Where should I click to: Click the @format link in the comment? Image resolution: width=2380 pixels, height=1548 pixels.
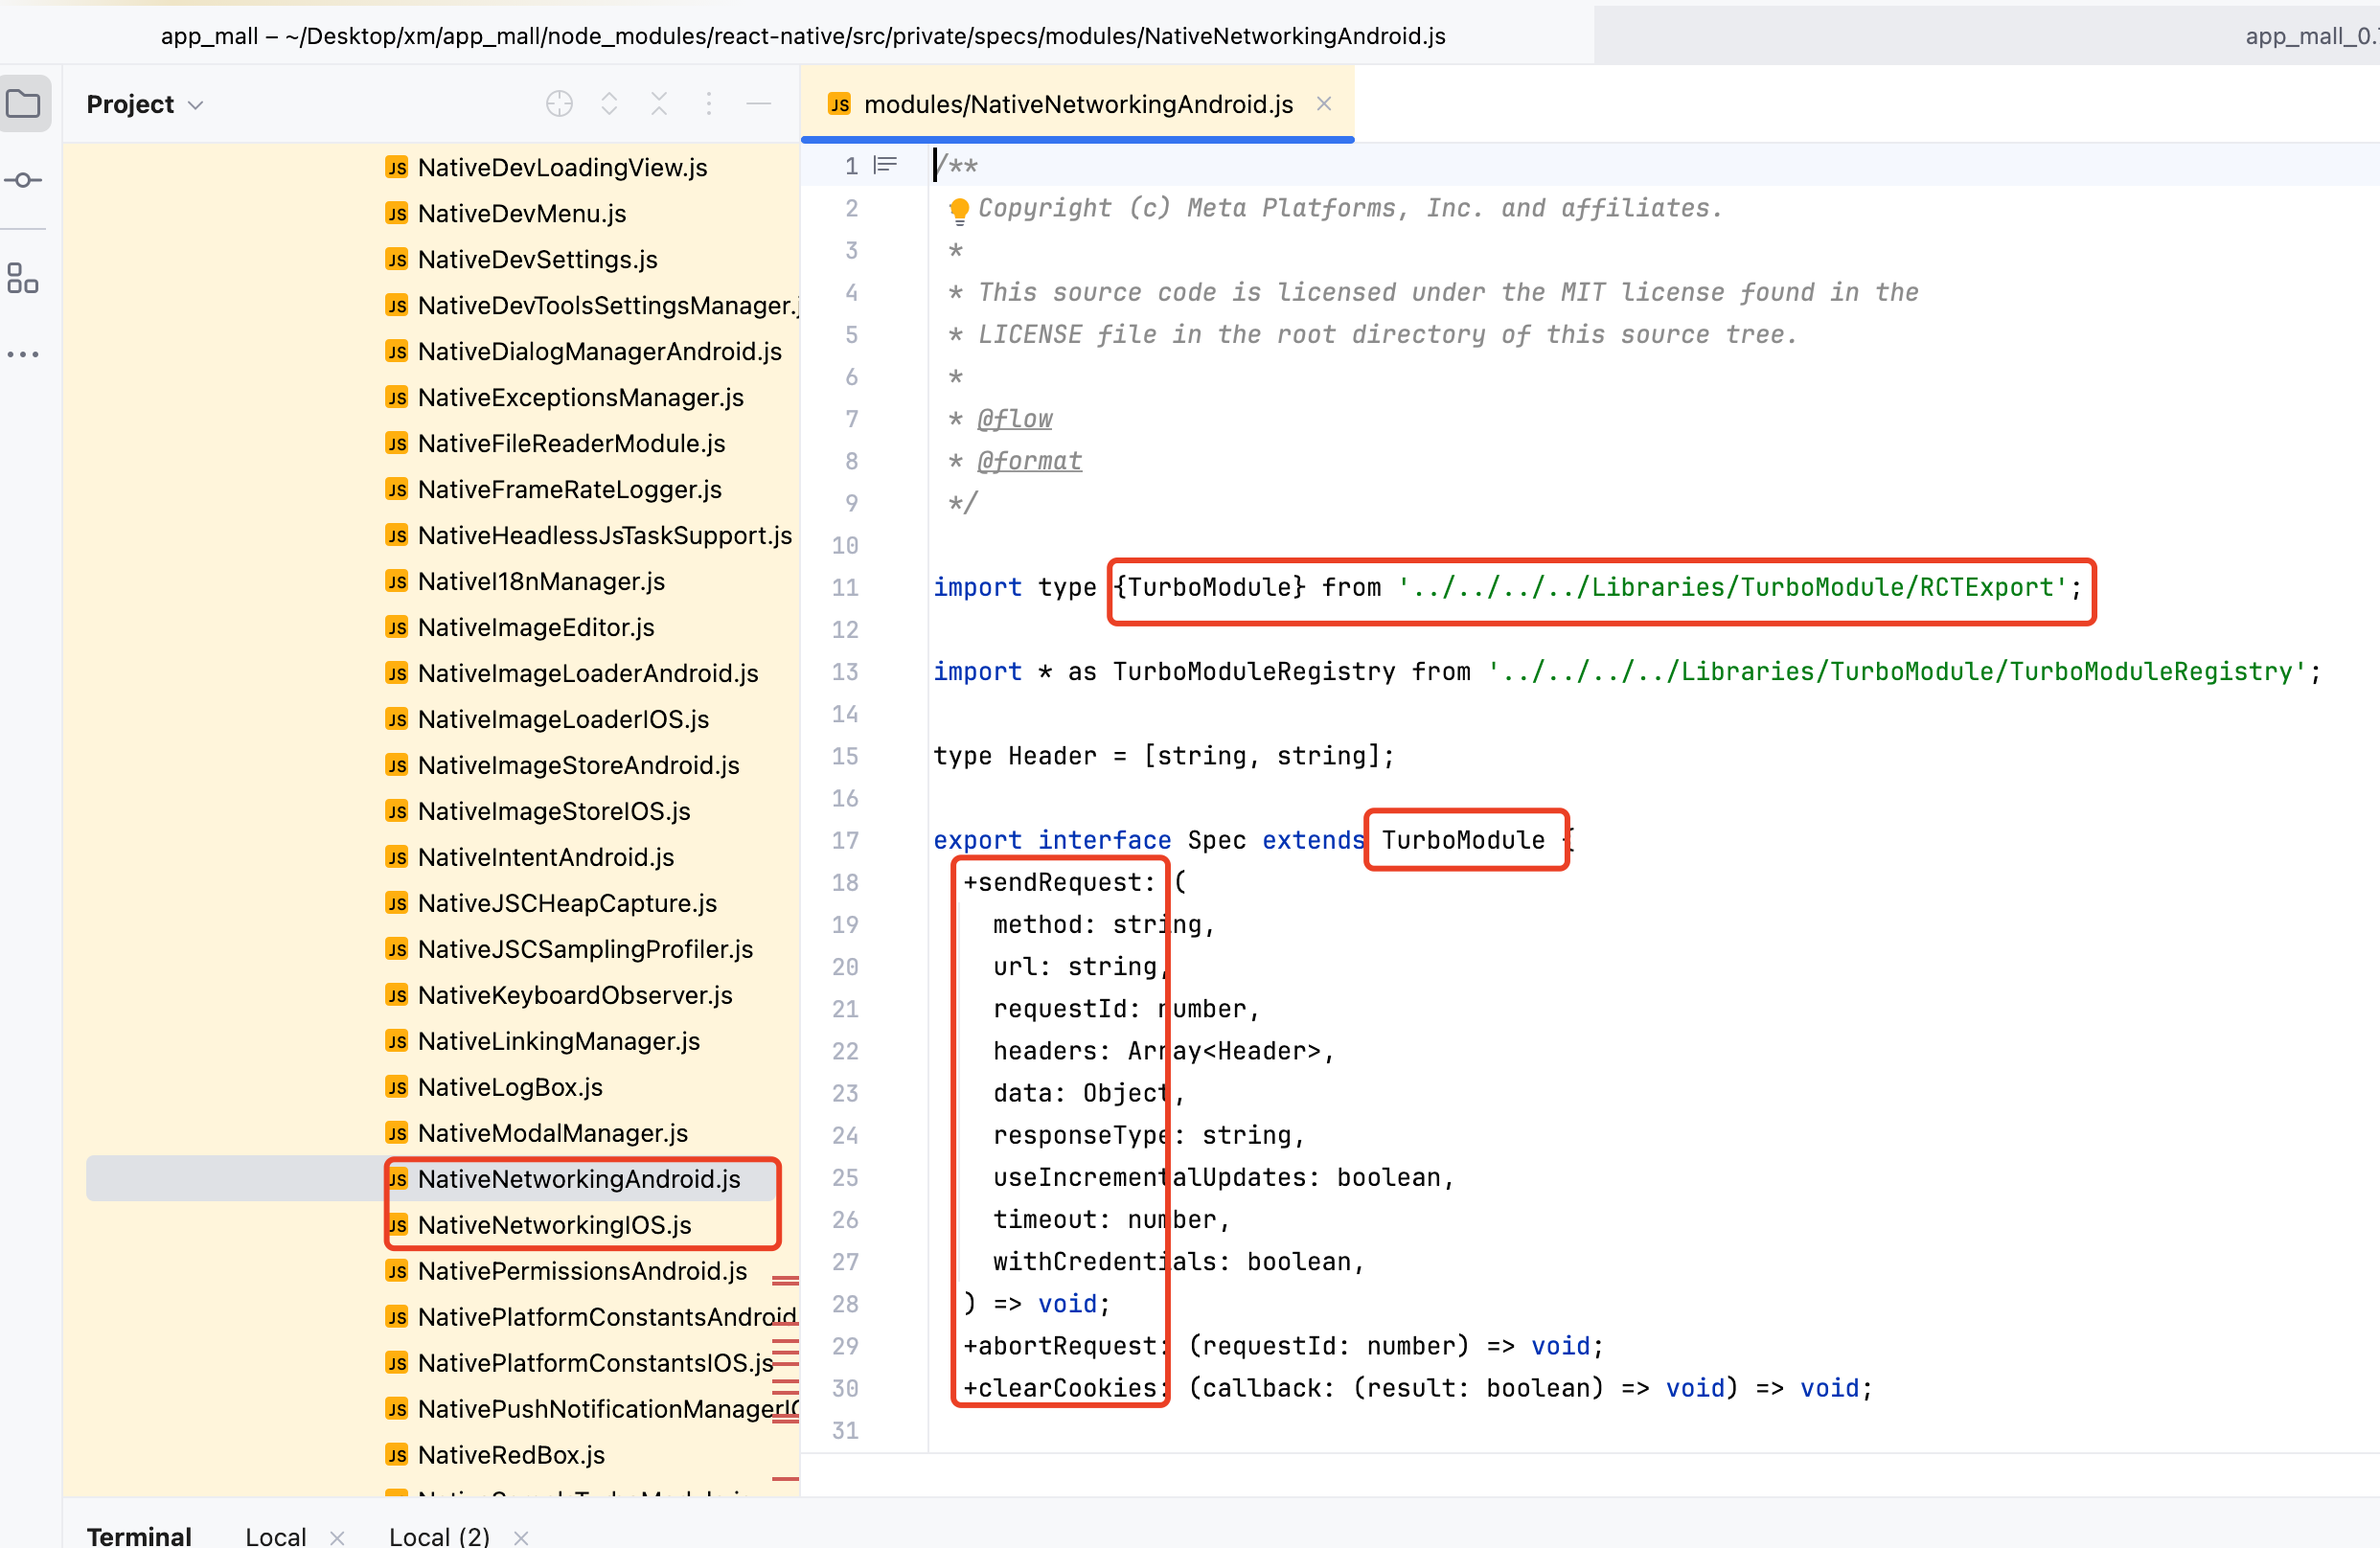(x=1029, y=461)
